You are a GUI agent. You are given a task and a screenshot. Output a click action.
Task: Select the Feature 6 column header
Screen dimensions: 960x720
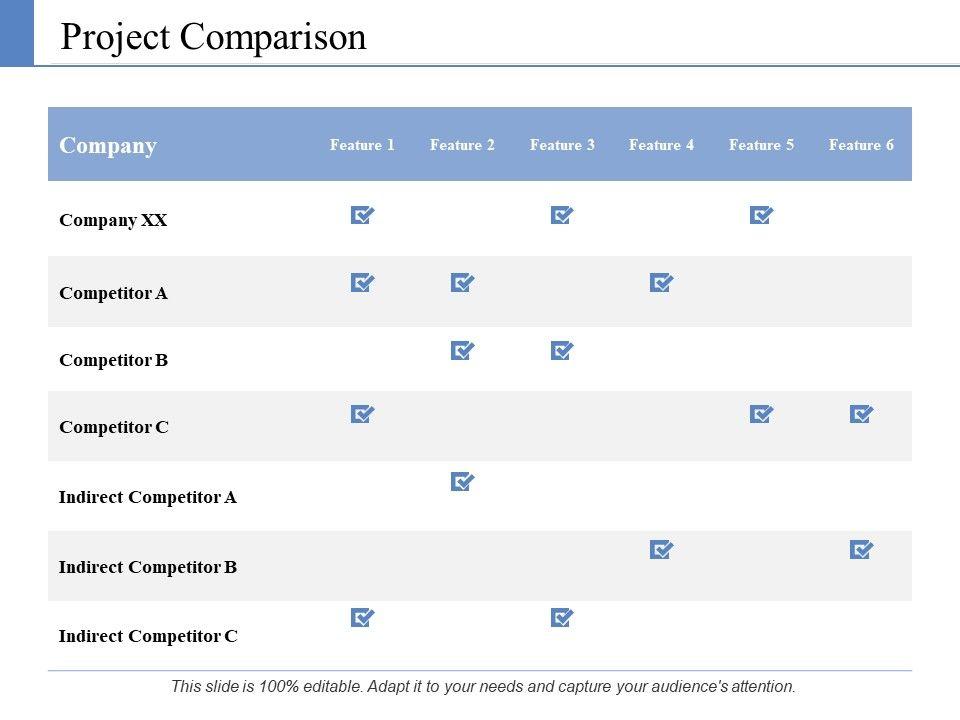point(861,145)
